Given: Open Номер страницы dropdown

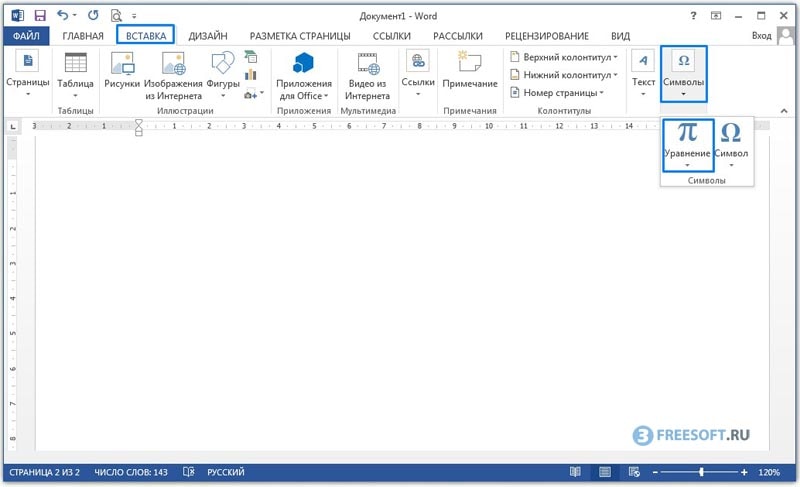Looking at the screenshot, I should pyautogui.click(x=557, y=93).
